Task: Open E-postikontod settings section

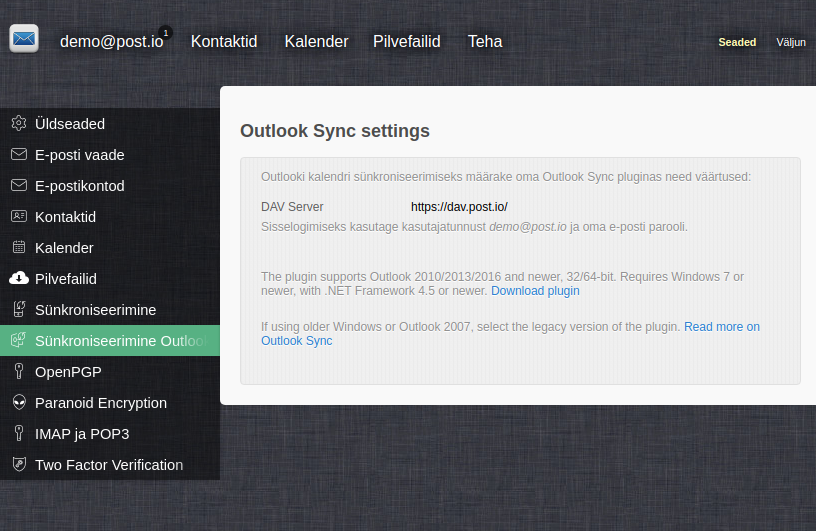Action: pyautogui.click(x=110, y=186)
